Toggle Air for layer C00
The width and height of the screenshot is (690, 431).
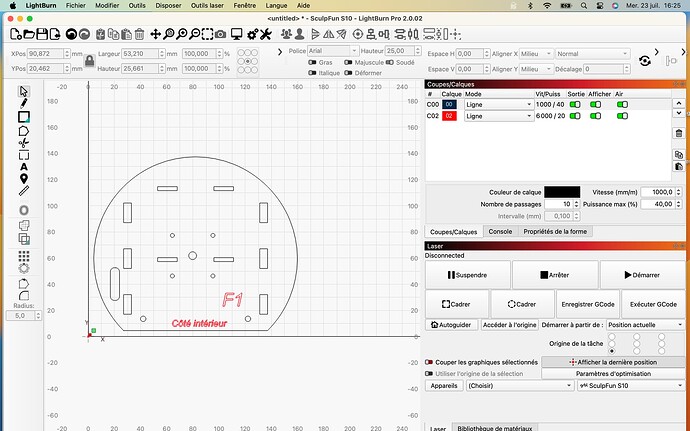[622, 105]
